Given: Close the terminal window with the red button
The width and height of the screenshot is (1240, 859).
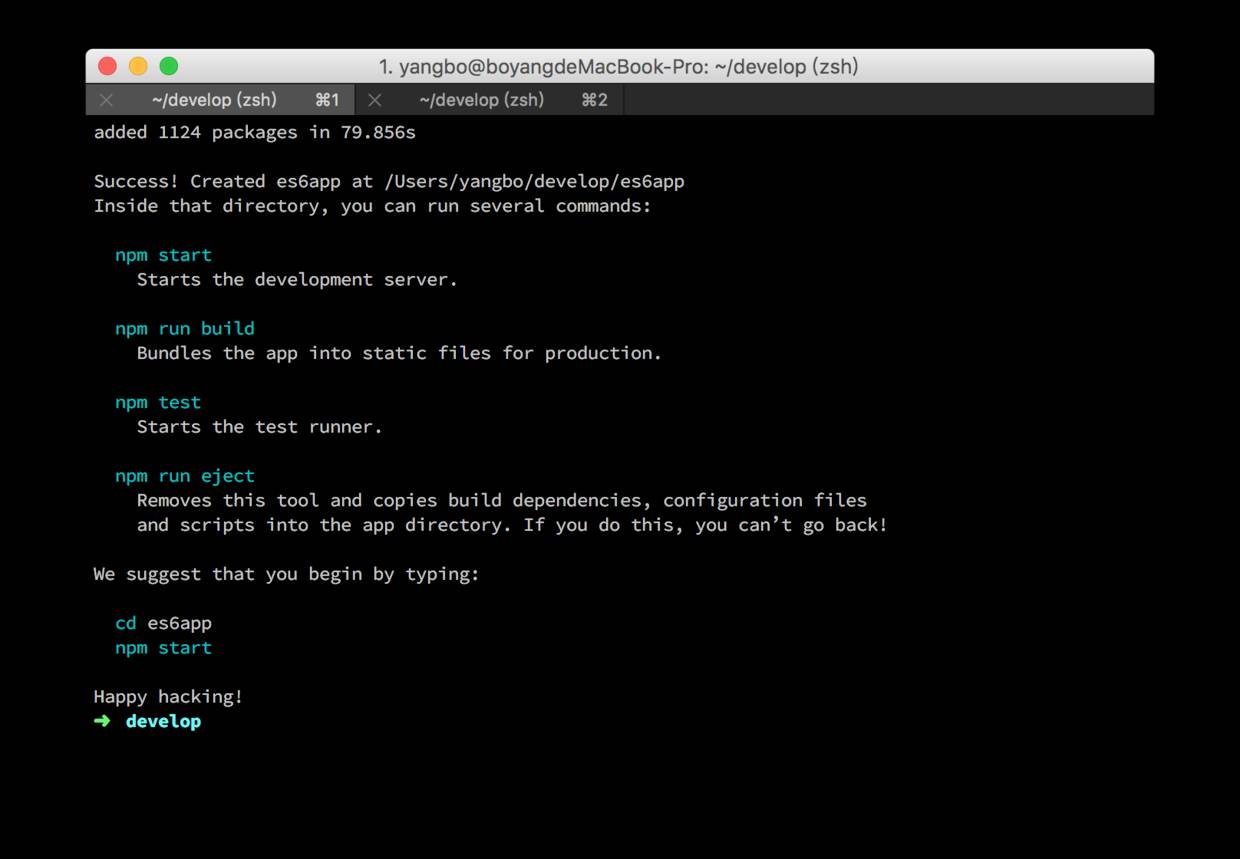Looking at the screenshot, I should pos(107,66).
